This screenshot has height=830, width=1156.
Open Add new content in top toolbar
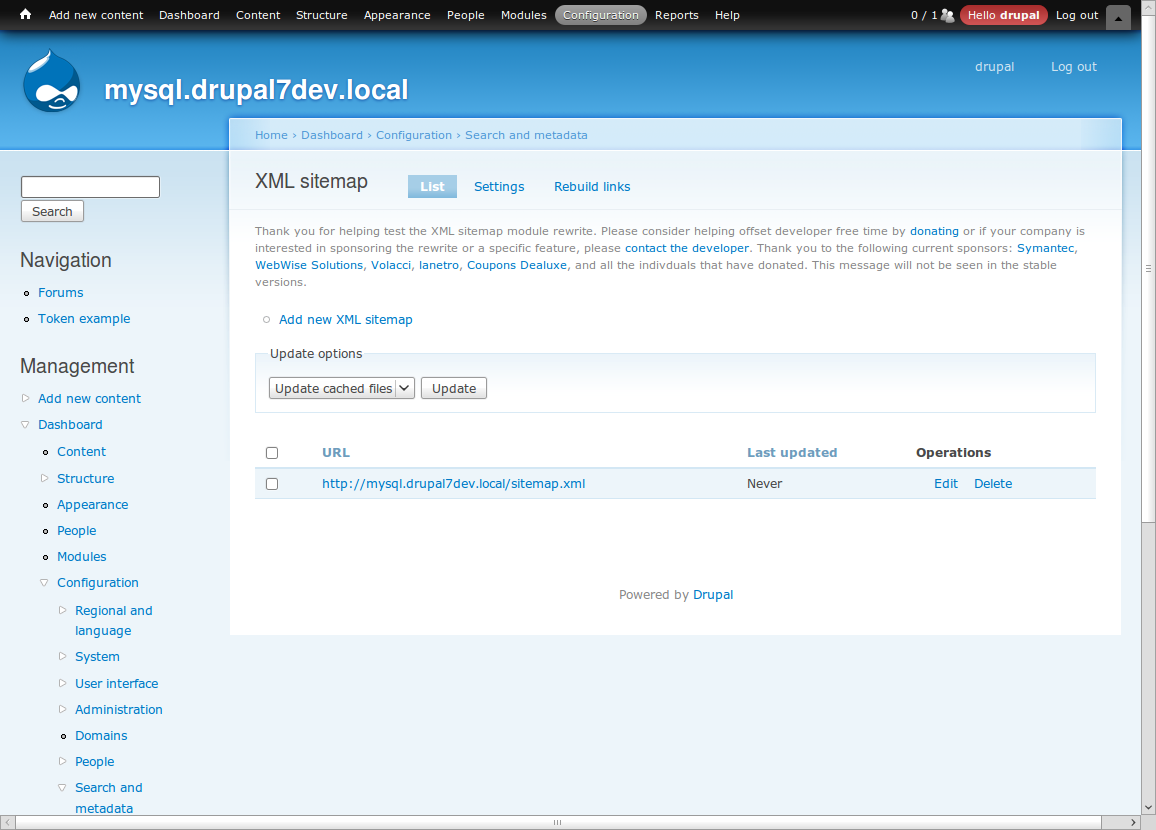coord(96,15)
